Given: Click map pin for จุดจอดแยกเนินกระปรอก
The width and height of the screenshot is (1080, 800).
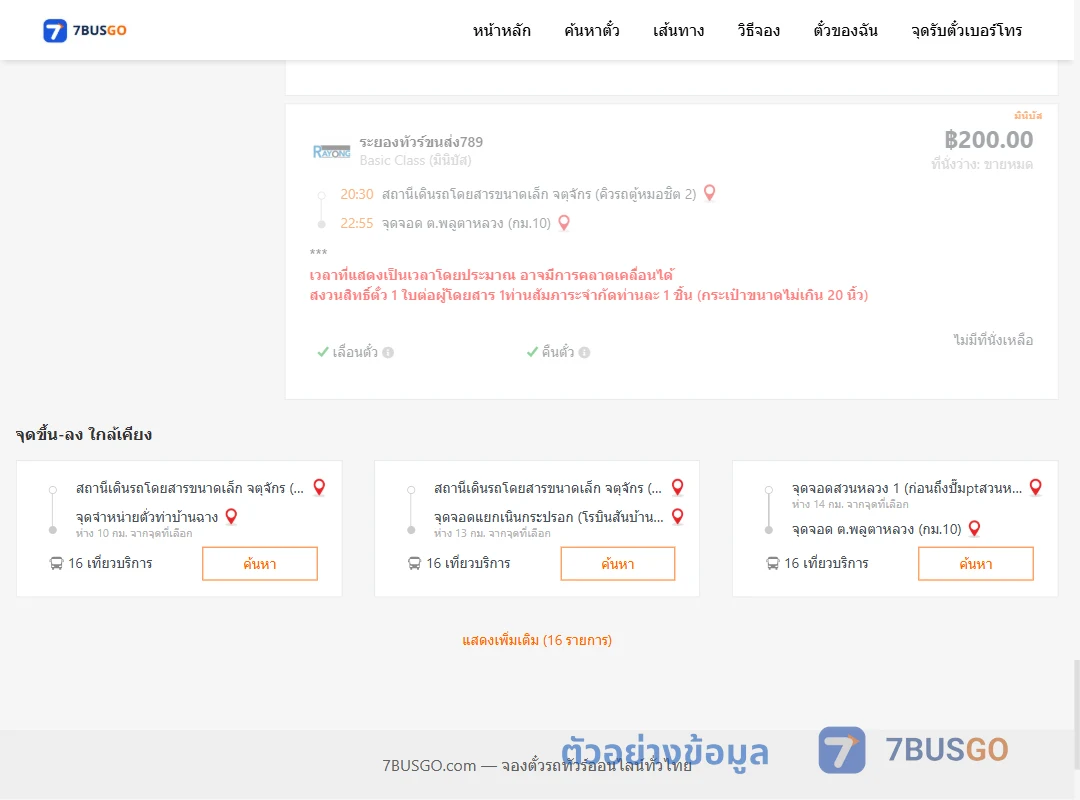Looking at the screenshot, I should [x=678, y=516].
